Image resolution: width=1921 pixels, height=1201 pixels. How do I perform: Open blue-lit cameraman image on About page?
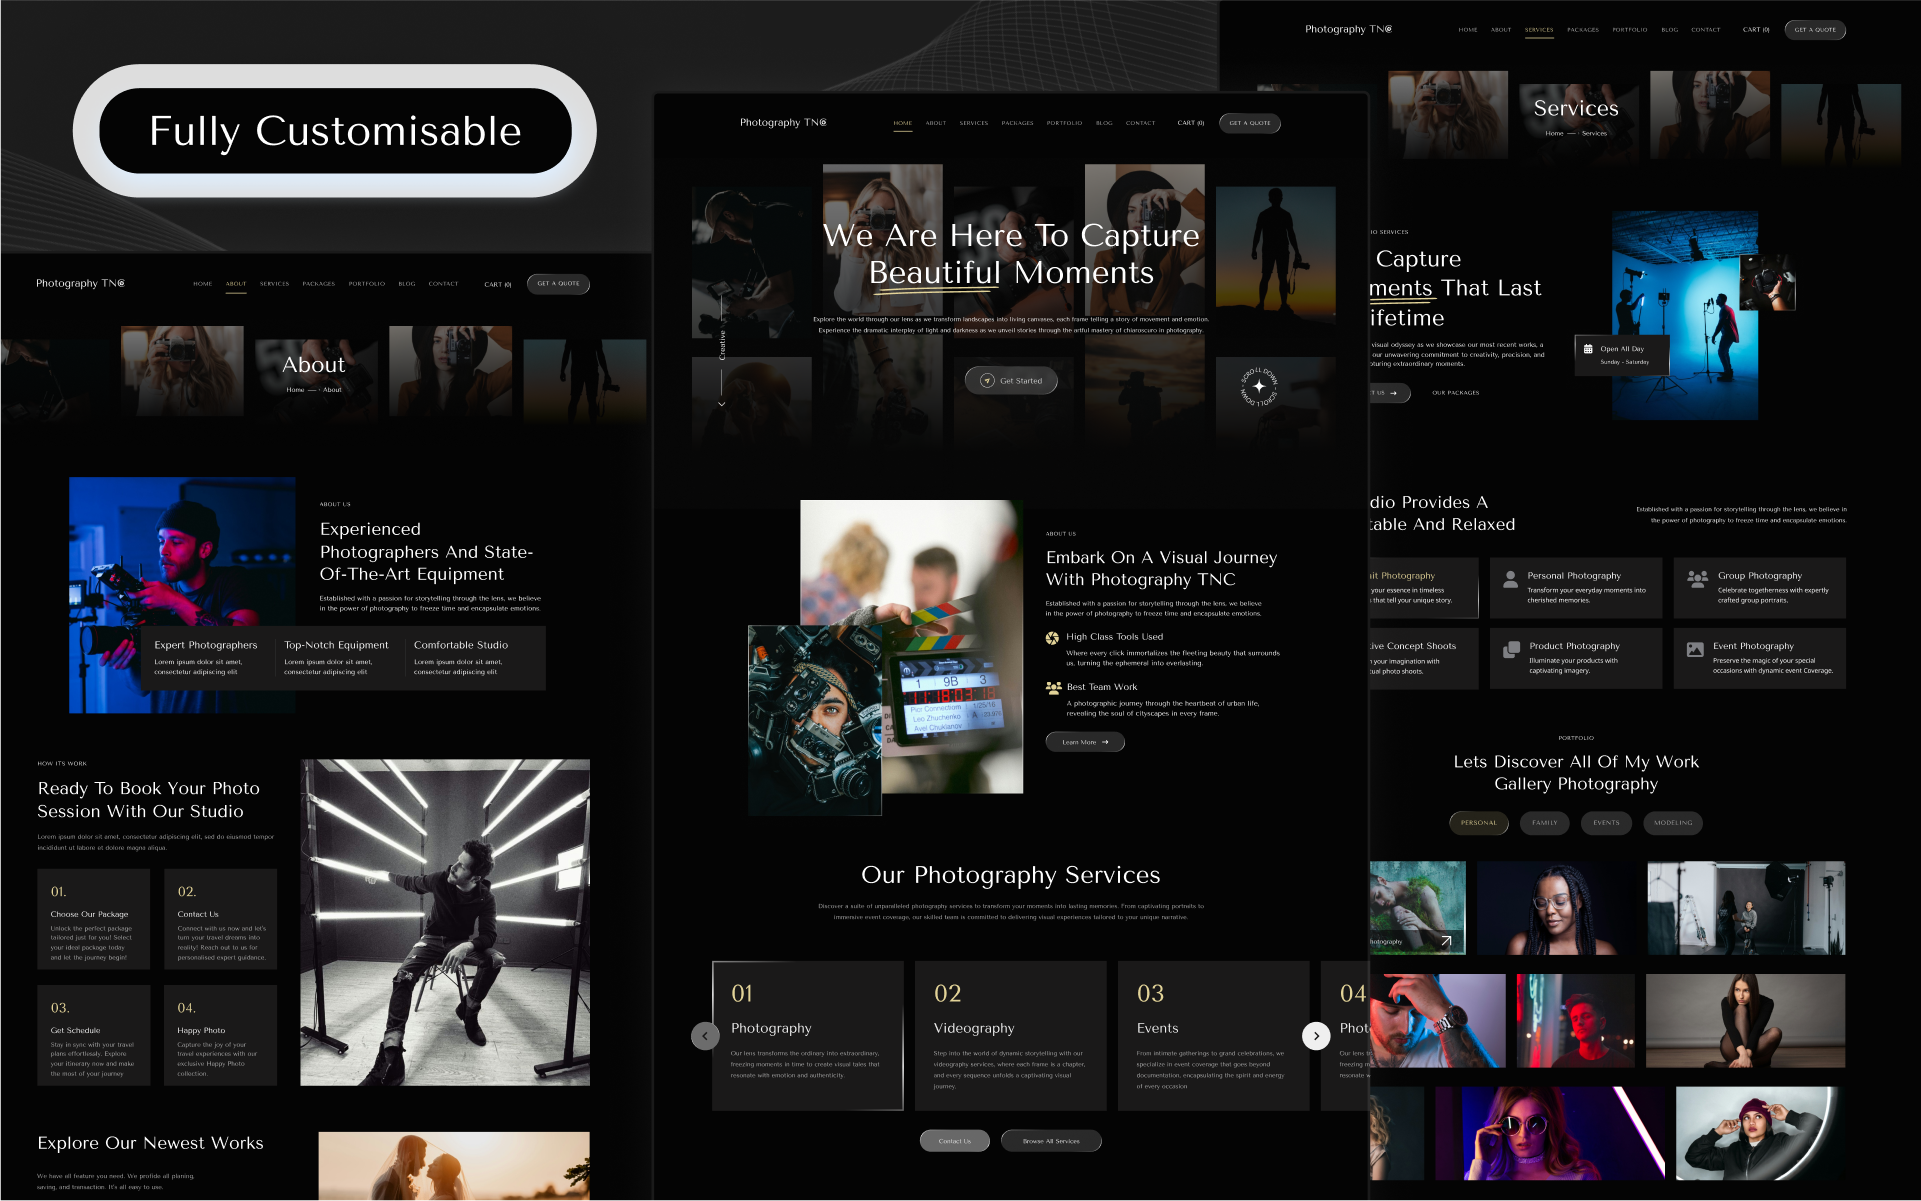(182, 595)
